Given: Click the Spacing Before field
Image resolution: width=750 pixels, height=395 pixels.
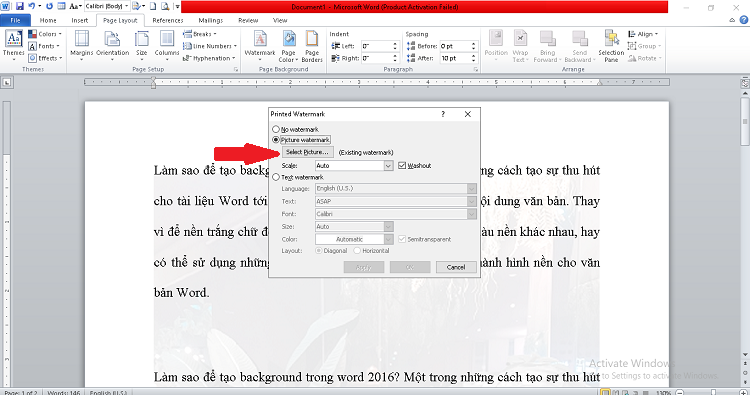Looking at the screenshot, I should pyautogui.click(x=458, y=46).
